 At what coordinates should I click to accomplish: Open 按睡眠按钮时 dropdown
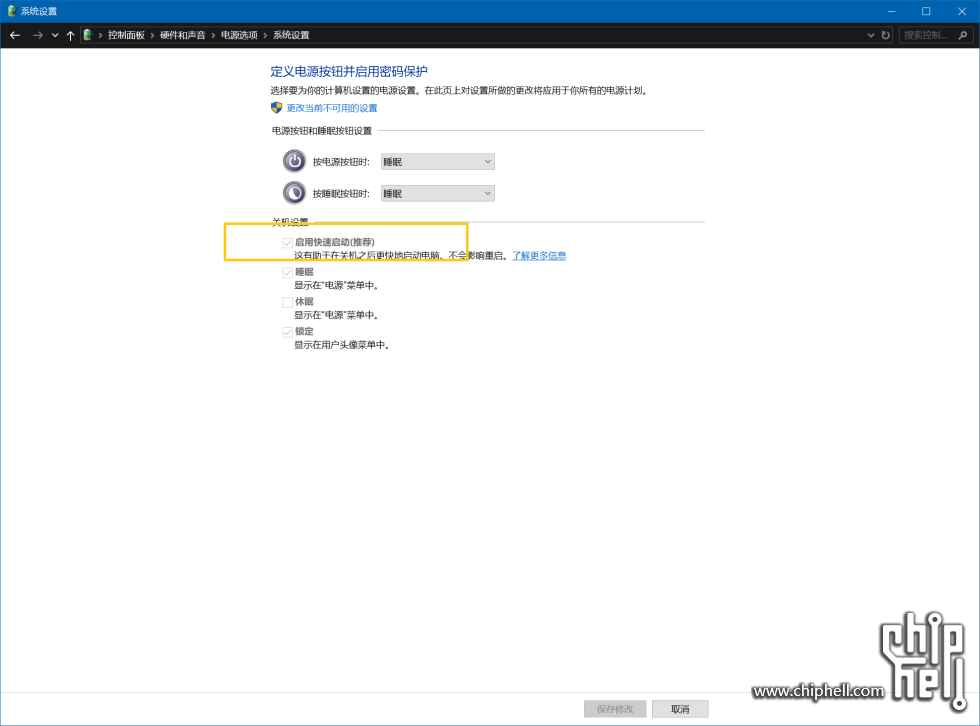tap(438, 194)
